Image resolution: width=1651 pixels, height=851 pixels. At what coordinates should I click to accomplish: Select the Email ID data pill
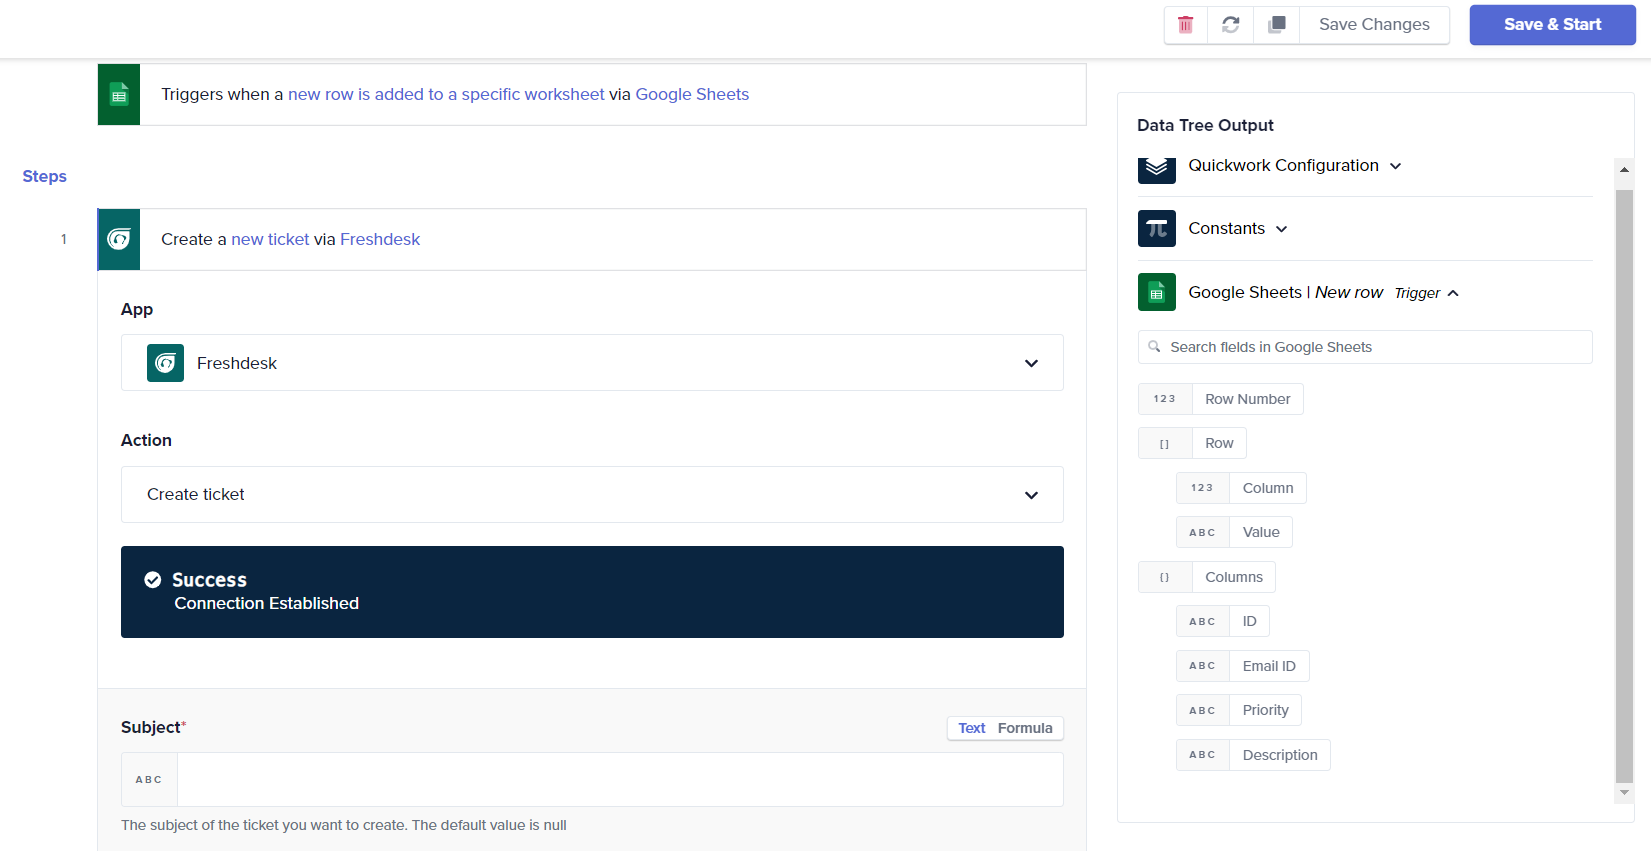point(1269,666)
